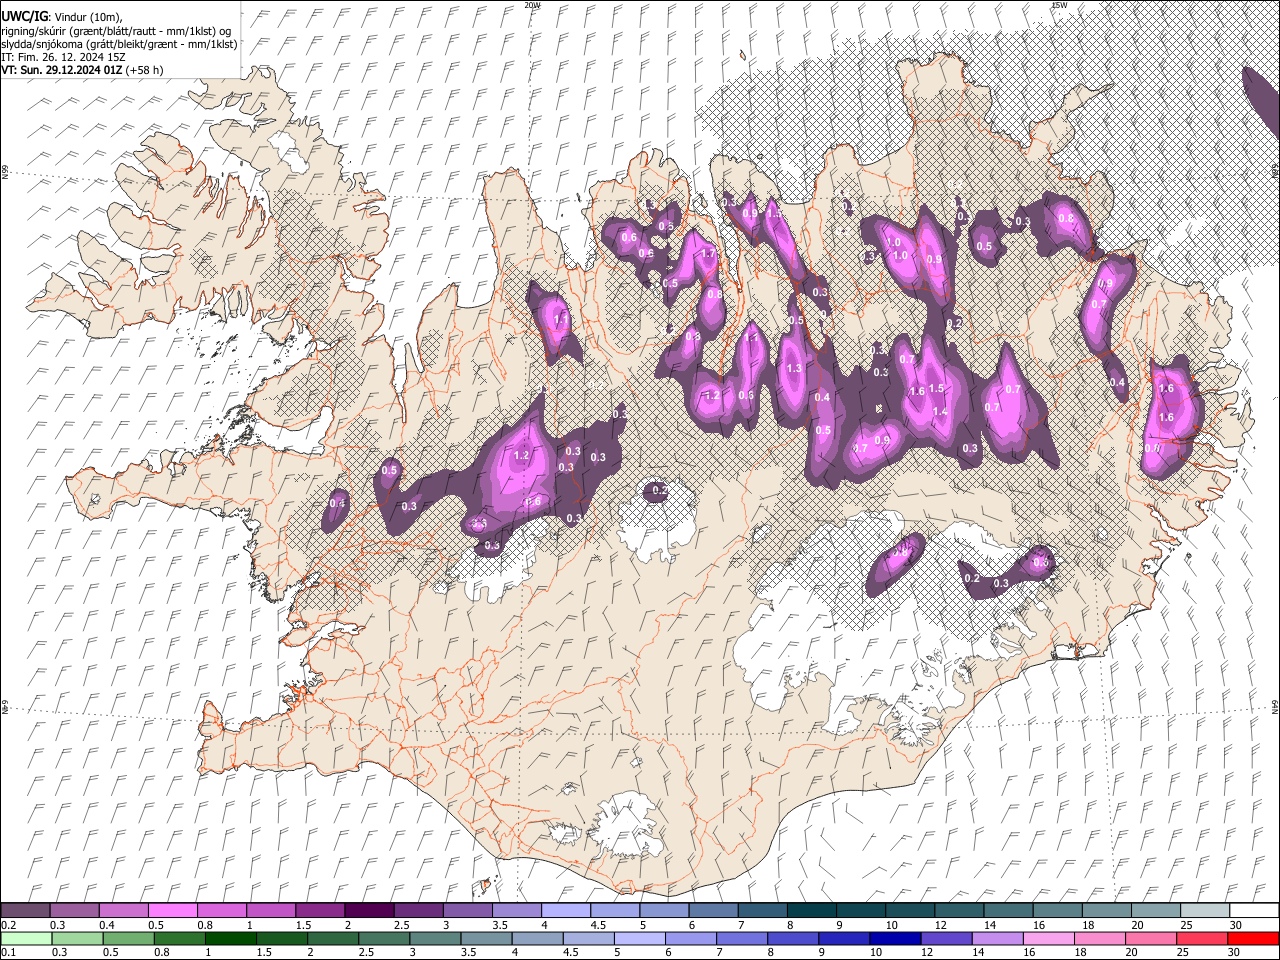Select the snow legend swatch between 6 and 7
The image size is (1280, 960).
714,911
